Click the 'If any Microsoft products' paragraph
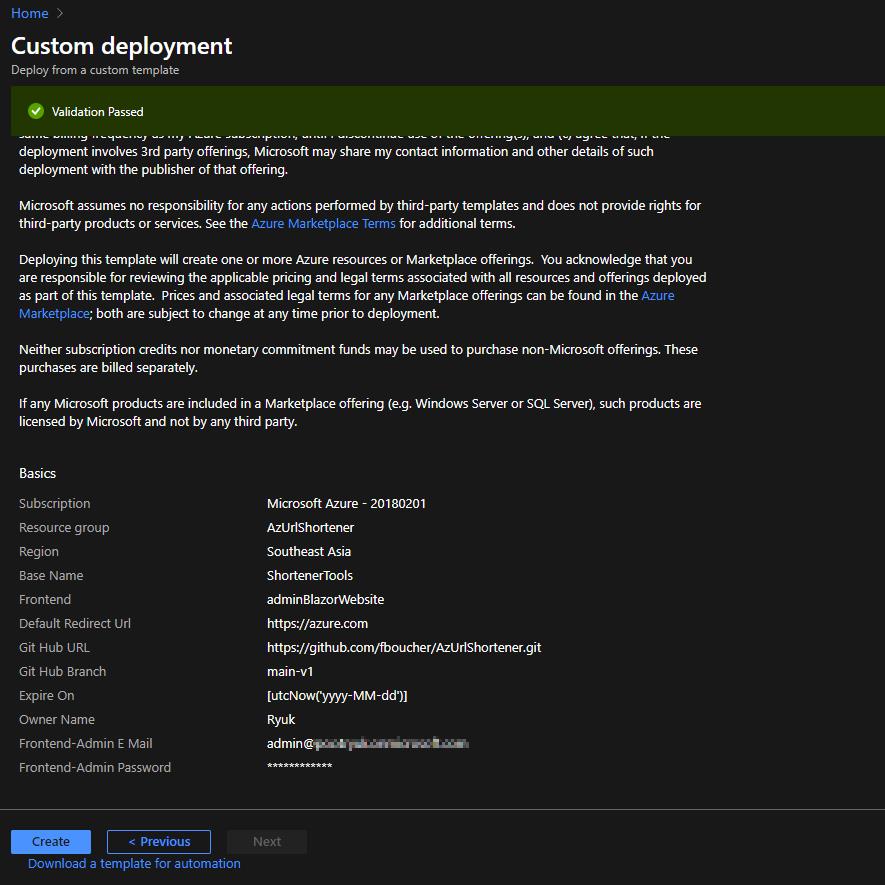The width and height of the screenshot is (885, 885). point(360,413)
